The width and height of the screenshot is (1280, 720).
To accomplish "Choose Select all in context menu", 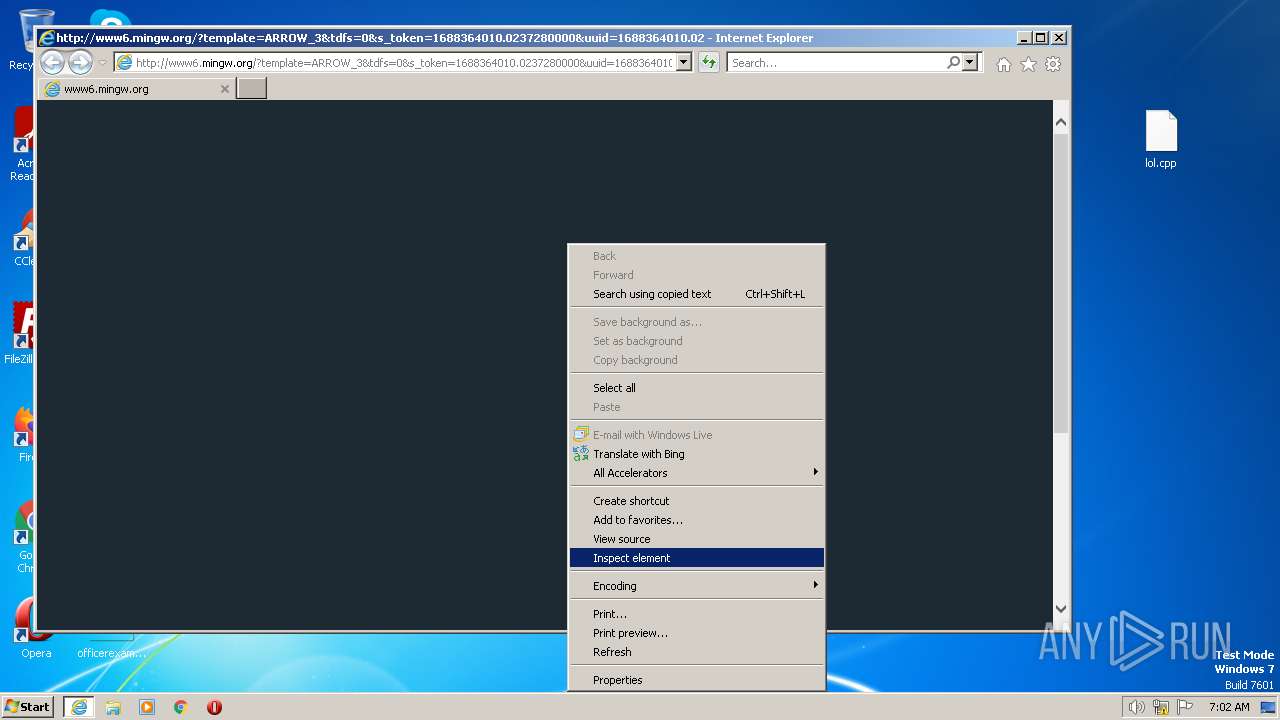I will pos(697,388).
